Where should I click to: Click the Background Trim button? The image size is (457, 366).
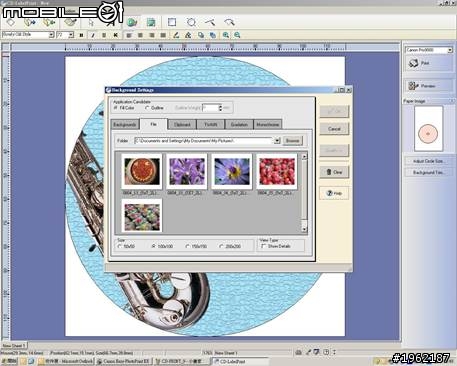[428, 172]
